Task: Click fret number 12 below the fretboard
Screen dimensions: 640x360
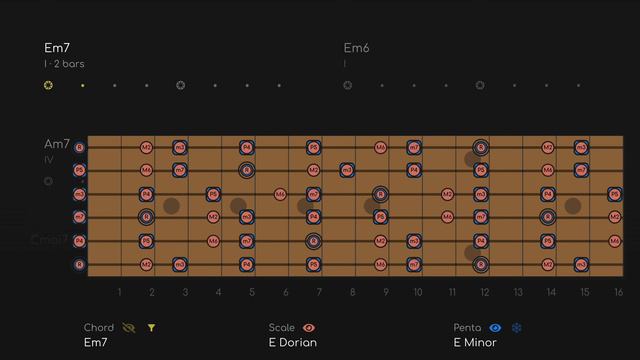Action: coord(485,292)
